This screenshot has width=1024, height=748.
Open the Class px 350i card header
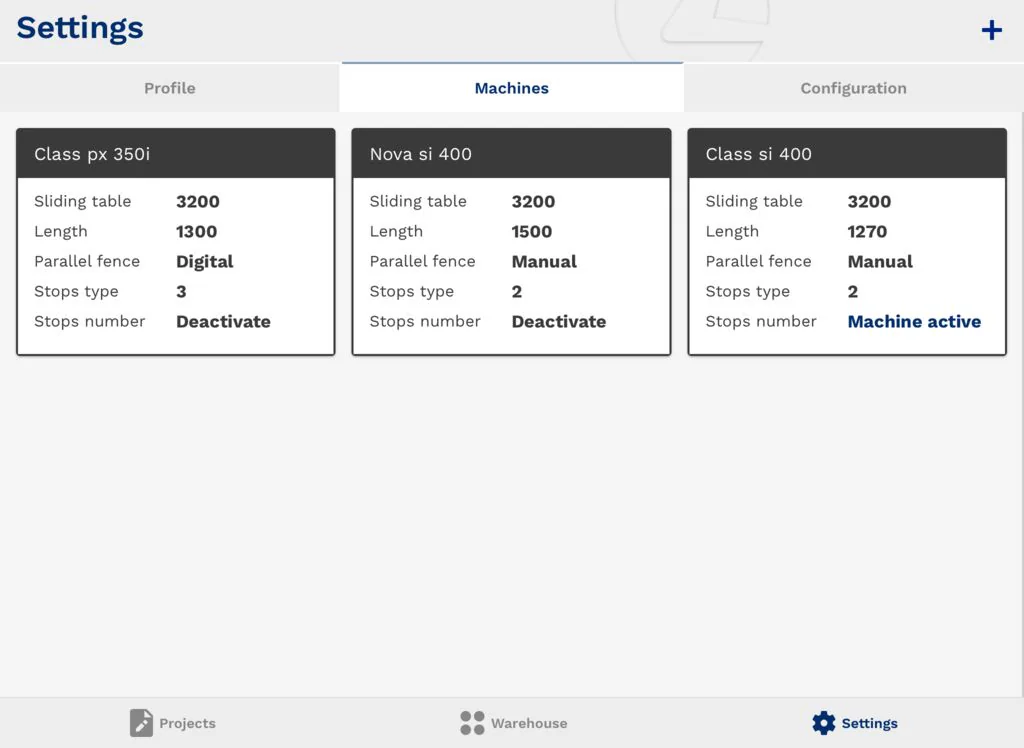click(175, 154)
